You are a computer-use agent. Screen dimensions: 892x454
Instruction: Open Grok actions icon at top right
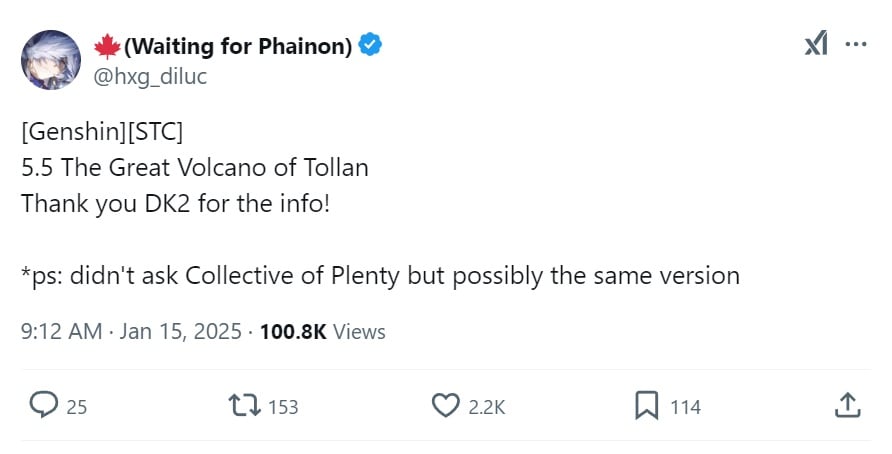pos(815,45)
